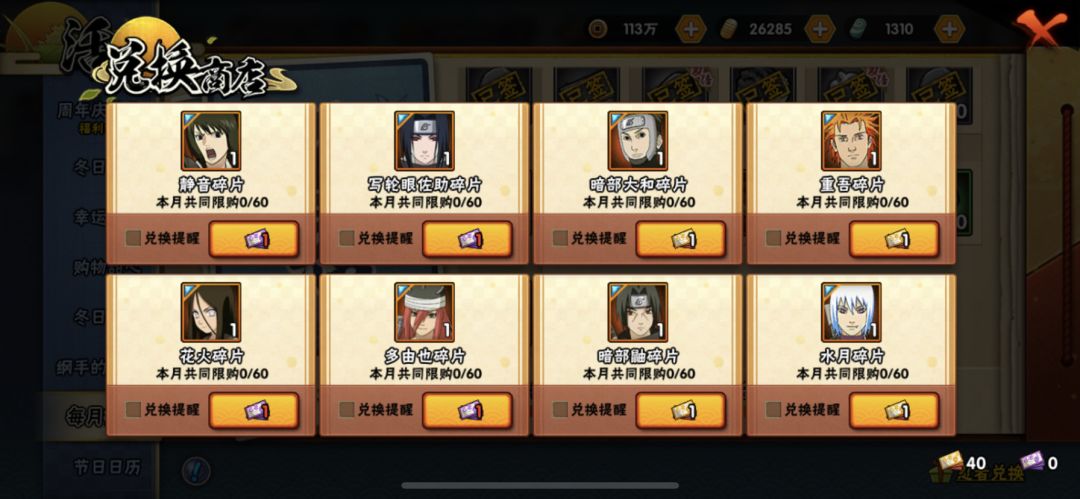
Task: Select the 暗部大和碎片 character portrait
Action: click(x=638, y=141)
